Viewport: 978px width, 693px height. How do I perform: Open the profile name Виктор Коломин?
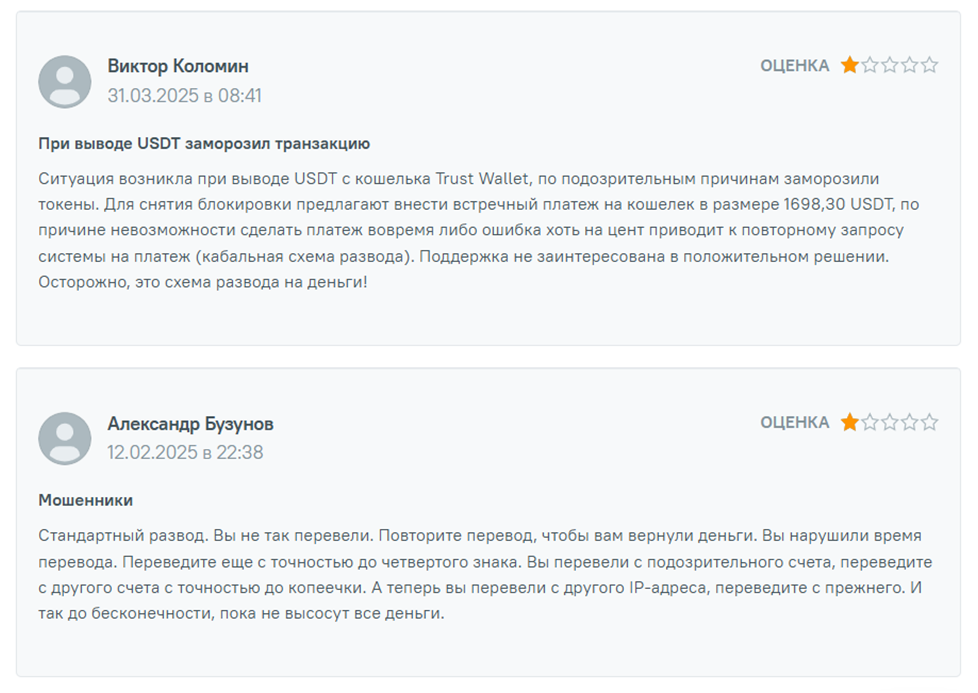click(x=178, y=66)
